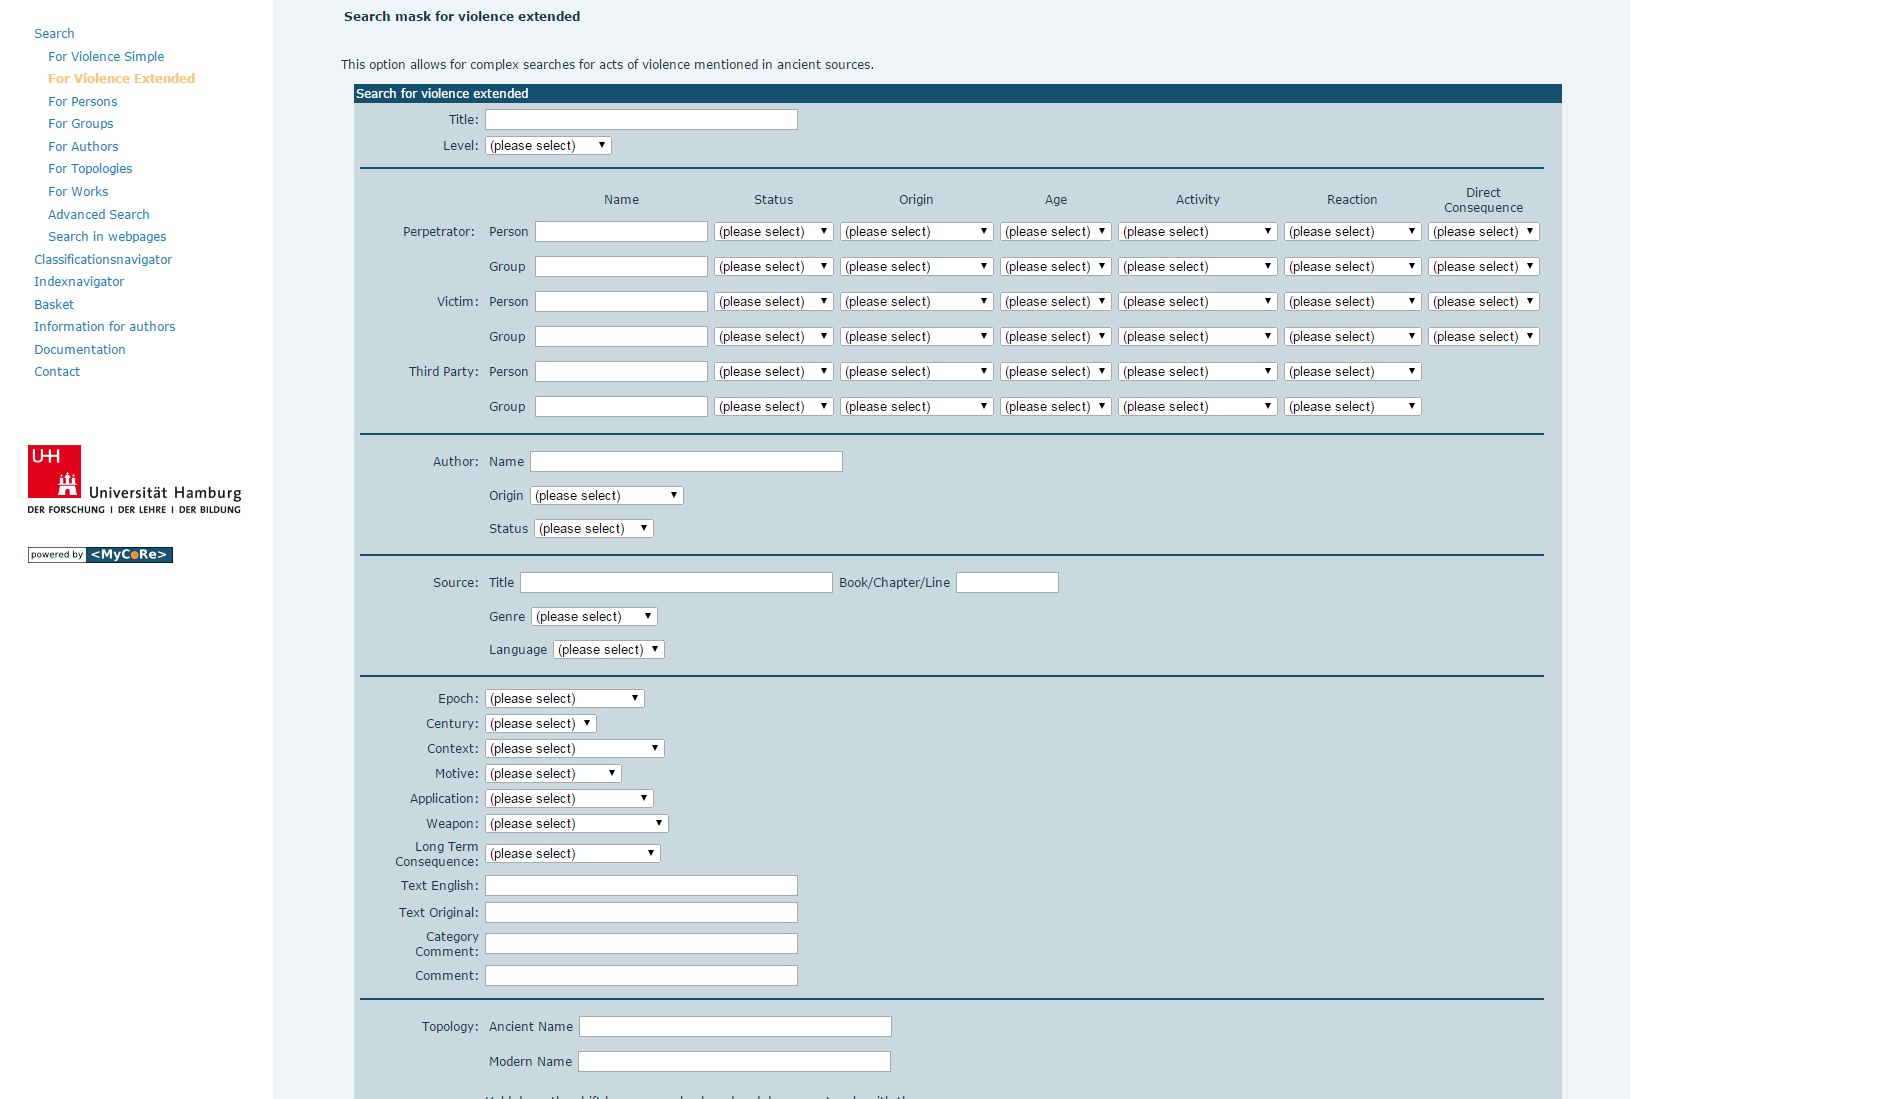1903x1099 pixels.
Task: Open Third Party Group Reaction dropdown
Action: click(x=1351, y=407)
